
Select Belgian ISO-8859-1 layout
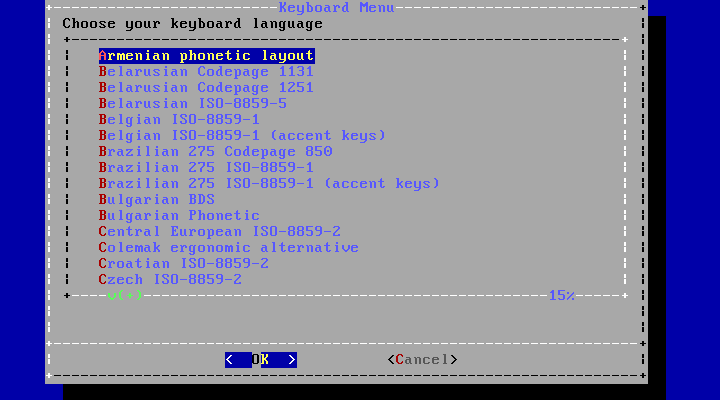[x=178, y=120]
